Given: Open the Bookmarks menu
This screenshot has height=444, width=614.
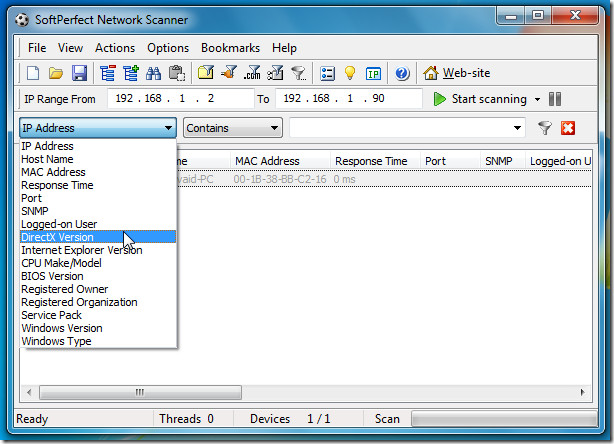Looking at the screenshot, I should pos(230,48).
